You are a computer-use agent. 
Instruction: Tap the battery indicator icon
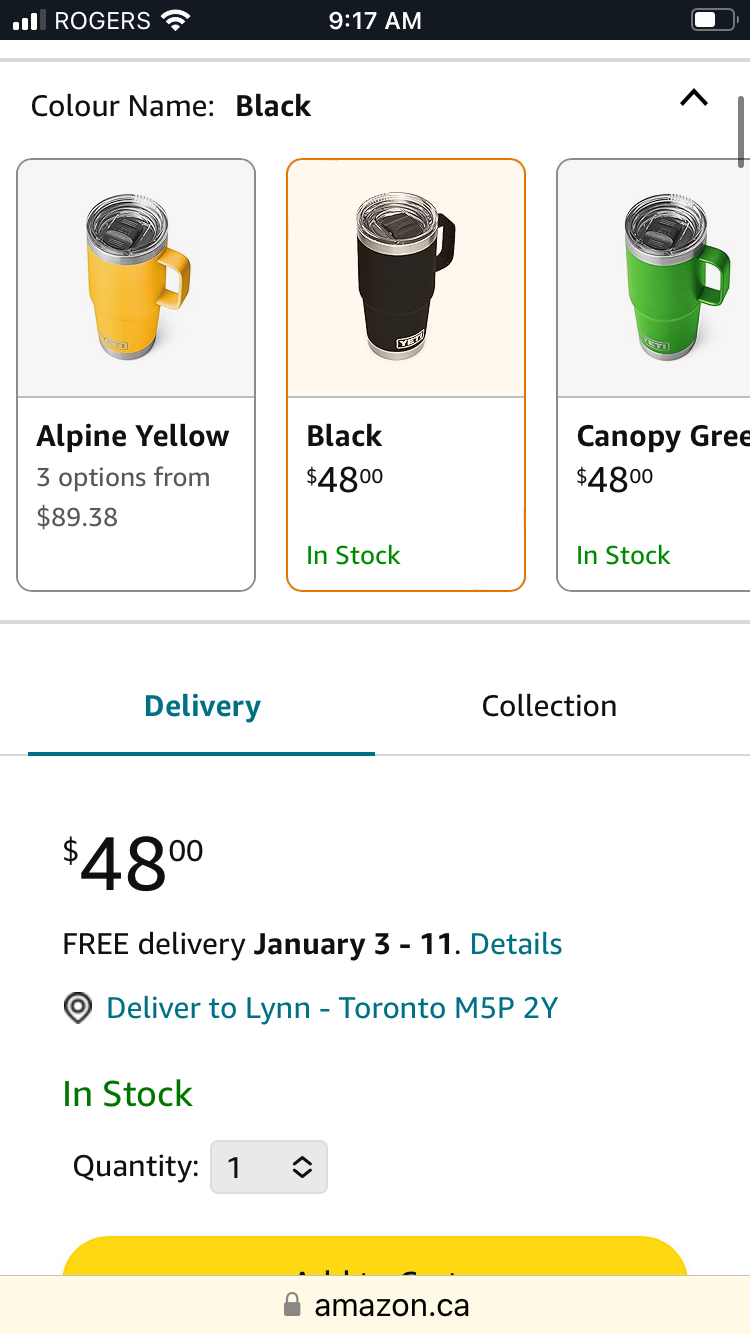pos(712,21)
